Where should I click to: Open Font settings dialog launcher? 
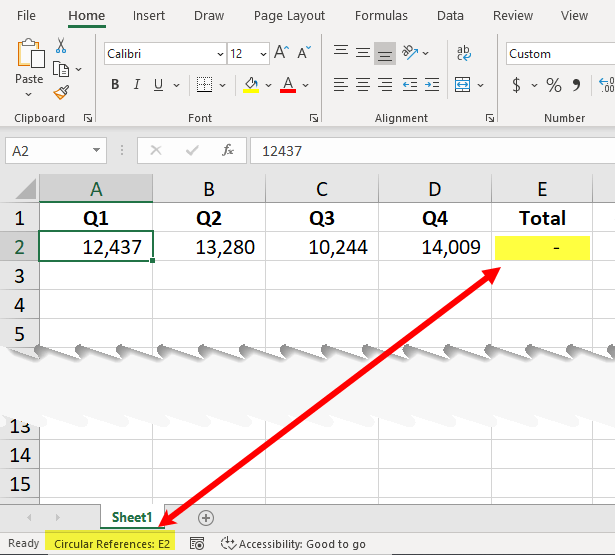[314, 118]
